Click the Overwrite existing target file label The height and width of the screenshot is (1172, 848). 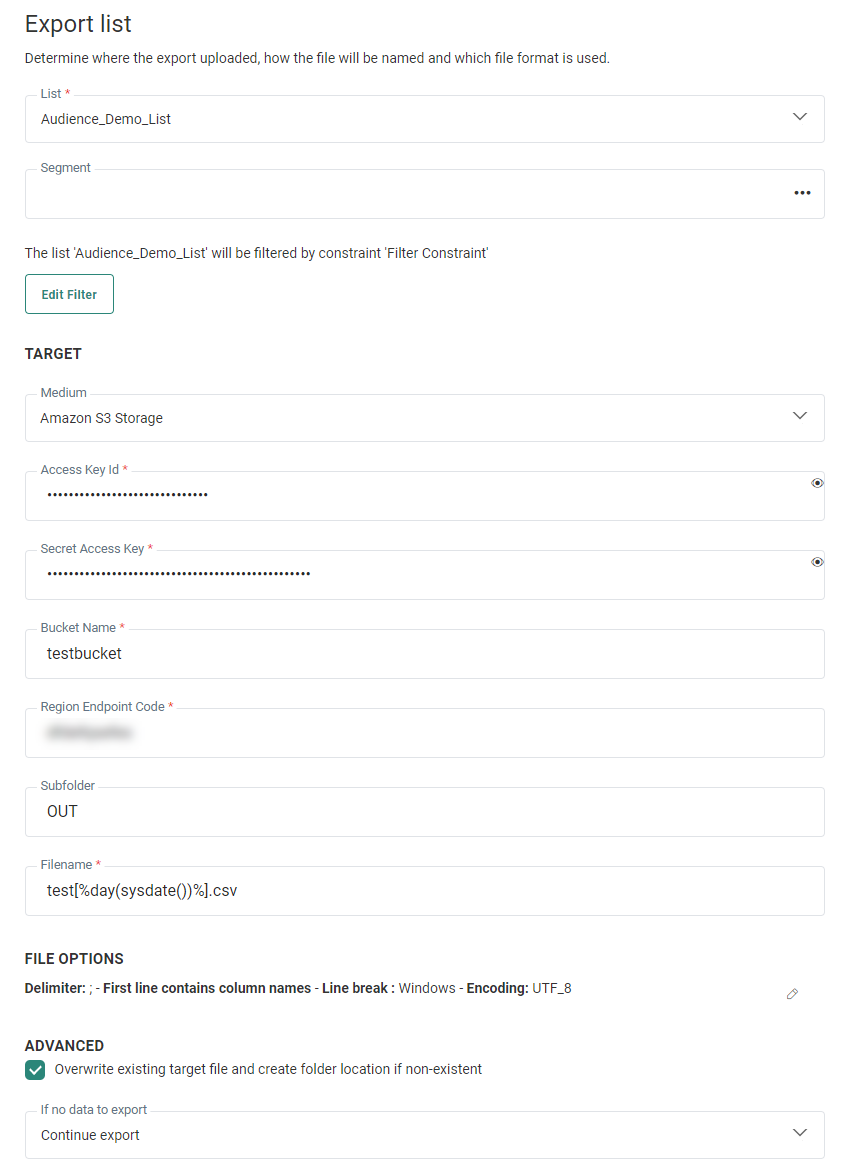(x=268, y=1069)
